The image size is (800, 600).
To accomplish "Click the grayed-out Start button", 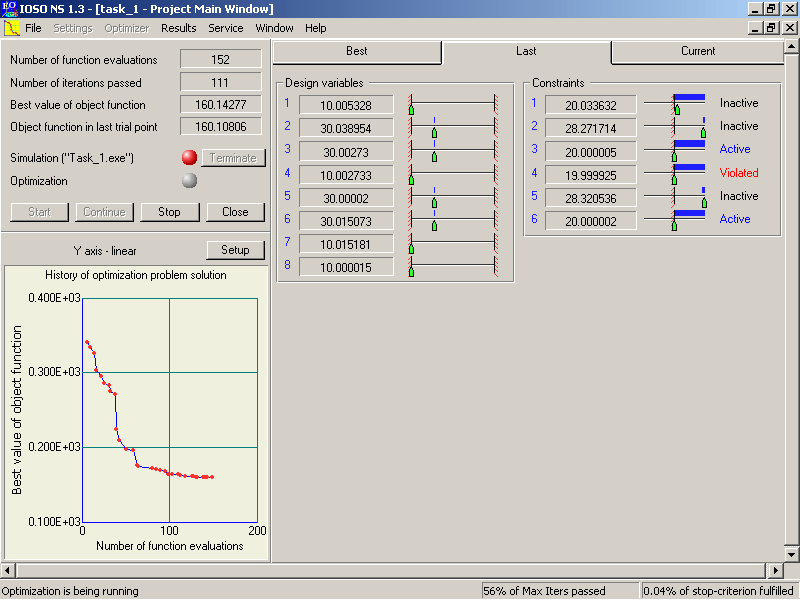I will [x=39, y=212].
